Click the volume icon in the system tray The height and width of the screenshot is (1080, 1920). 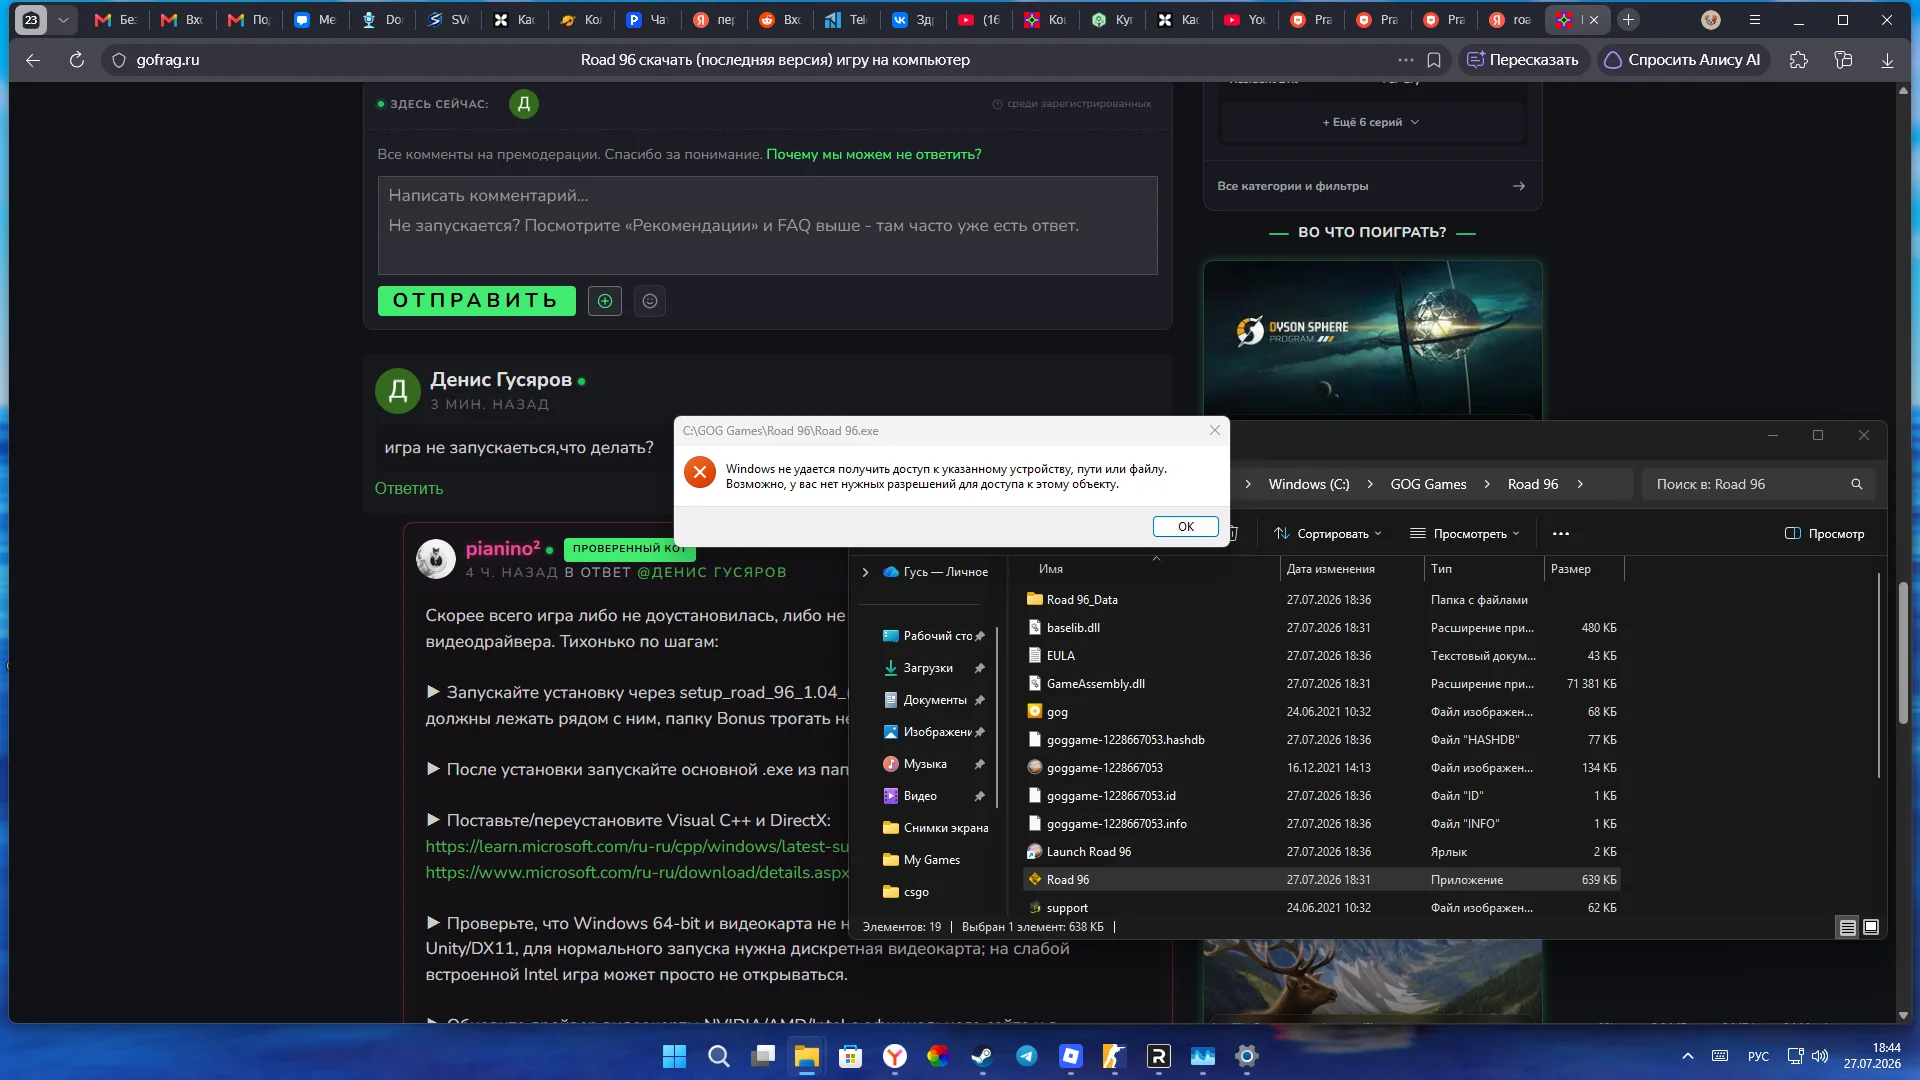click(x=1820, y=1056)
